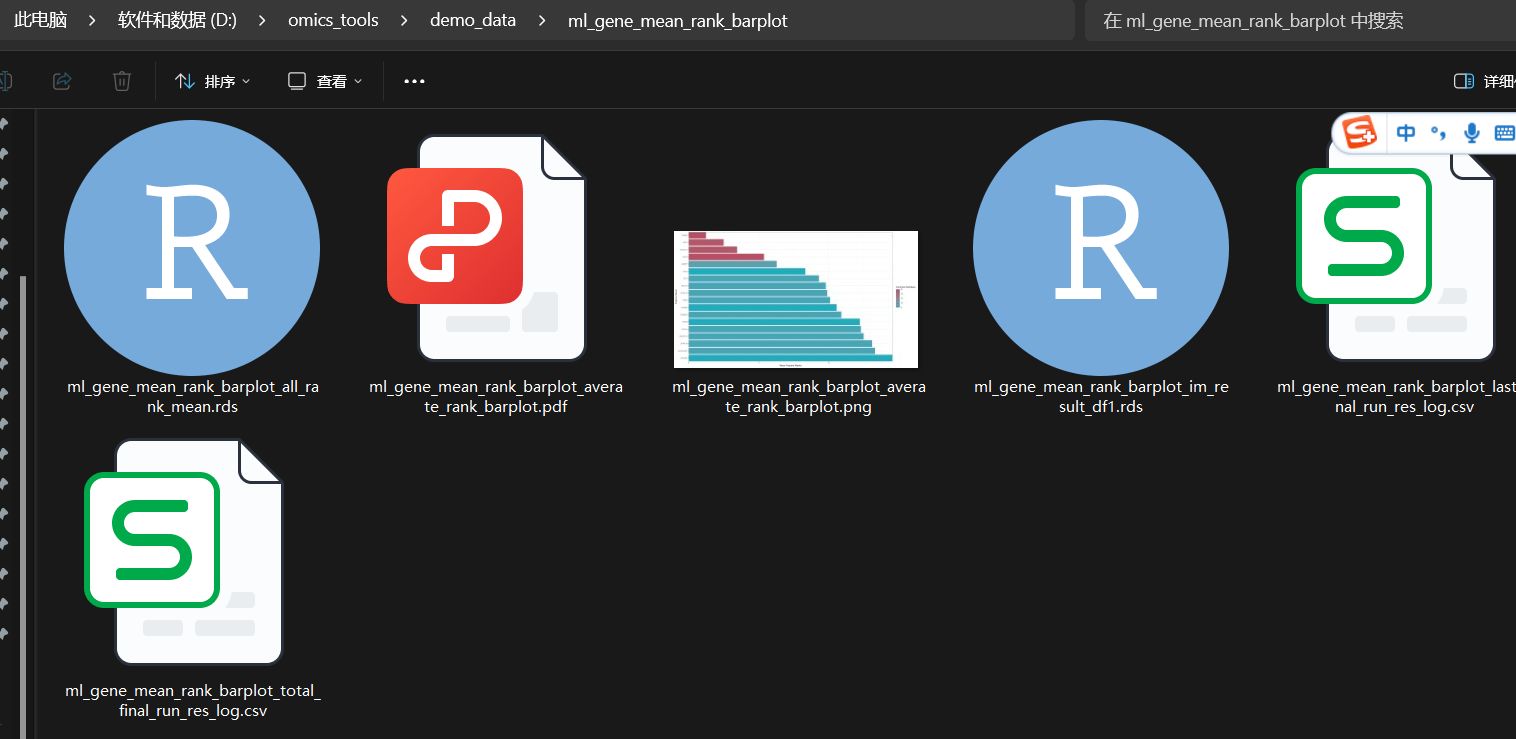Expand chevron after 此电脑 breadcrumb
The height and width of the screenshot is (739, 1516).
pos(93,20)
